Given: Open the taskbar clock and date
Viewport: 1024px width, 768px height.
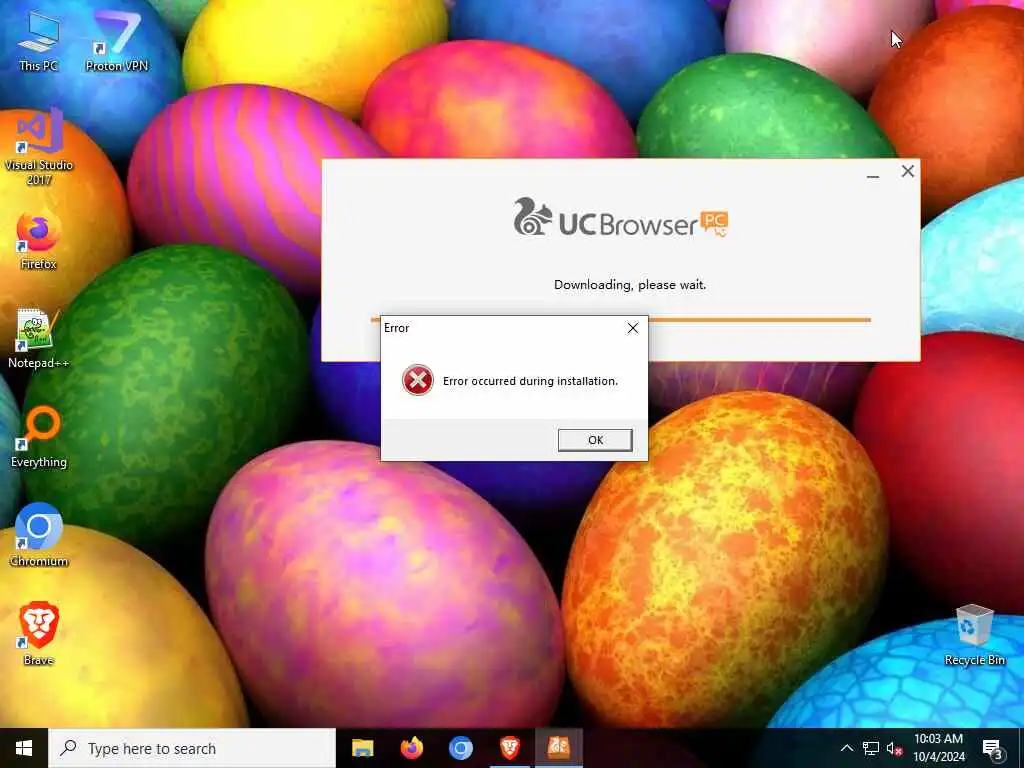Looking at the screenshot, I should click(938, 748).
